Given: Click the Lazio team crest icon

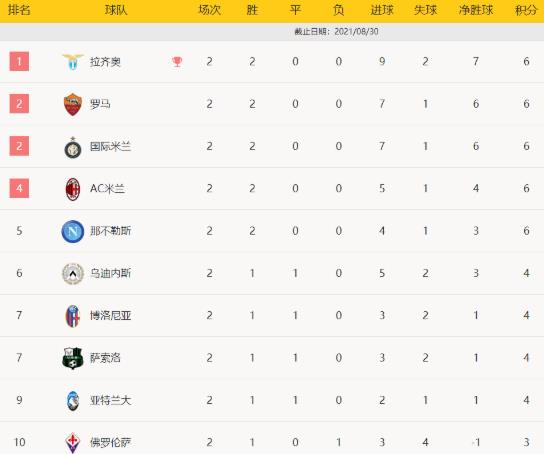Looking at the screenshot, I should pos(73,62).
